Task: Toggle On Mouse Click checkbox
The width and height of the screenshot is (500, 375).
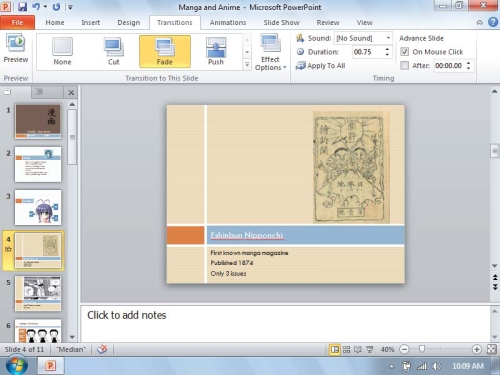Action: [x=404, y=52]
